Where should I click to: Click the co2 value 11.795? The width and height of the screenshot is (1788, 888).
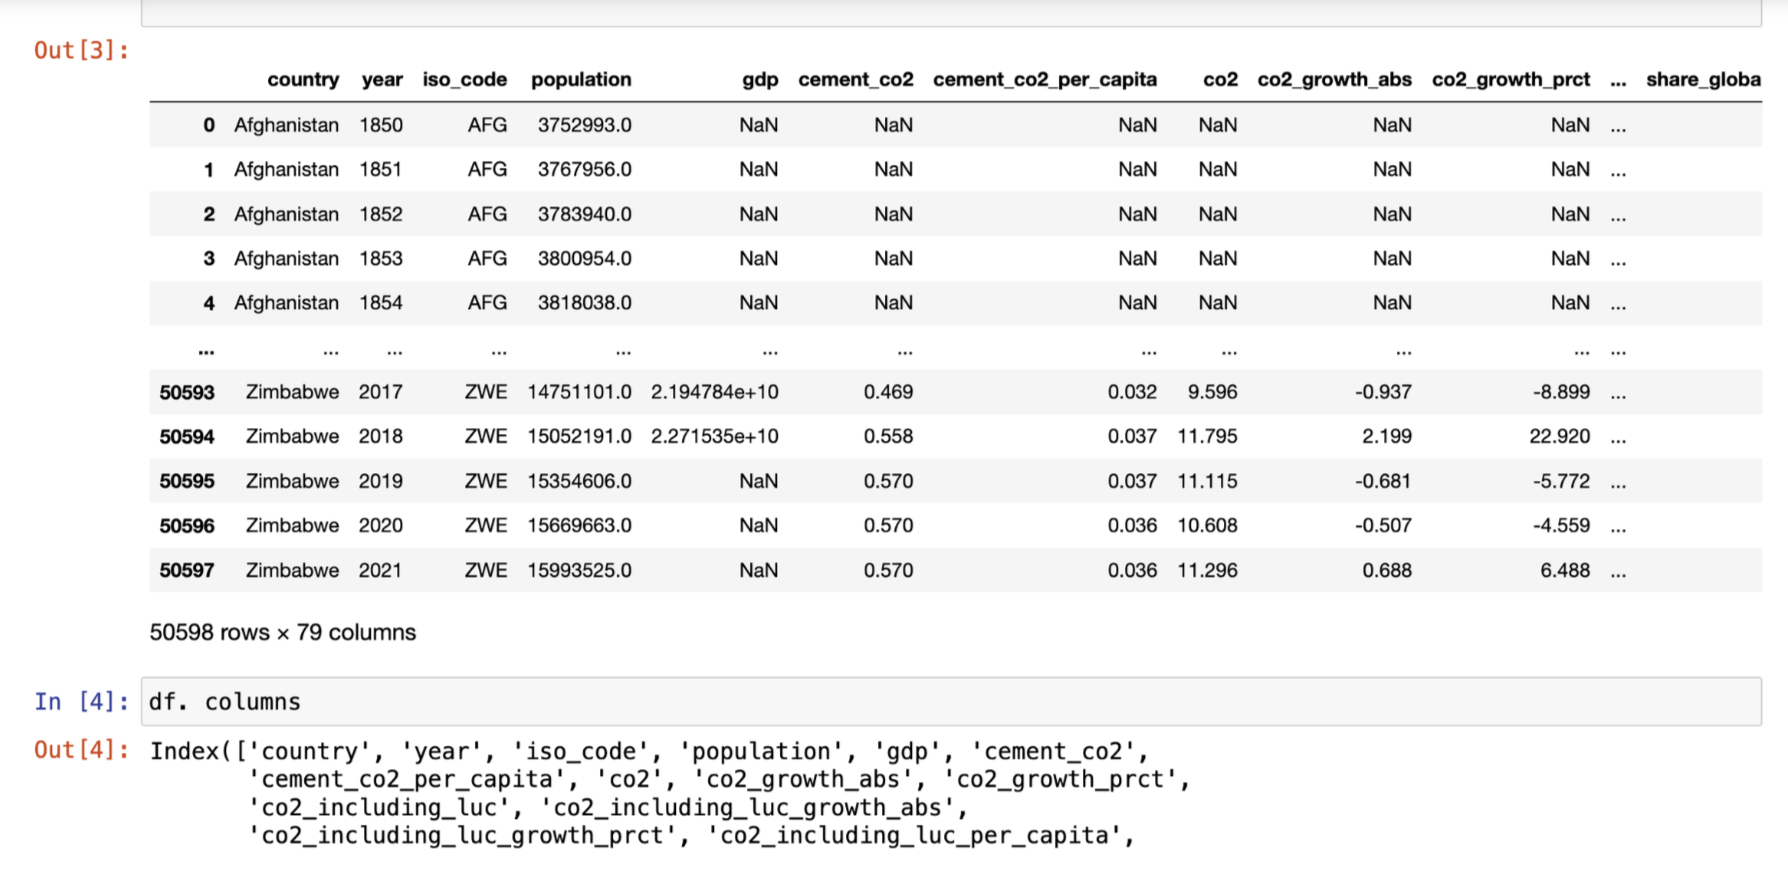point(1207,437)
